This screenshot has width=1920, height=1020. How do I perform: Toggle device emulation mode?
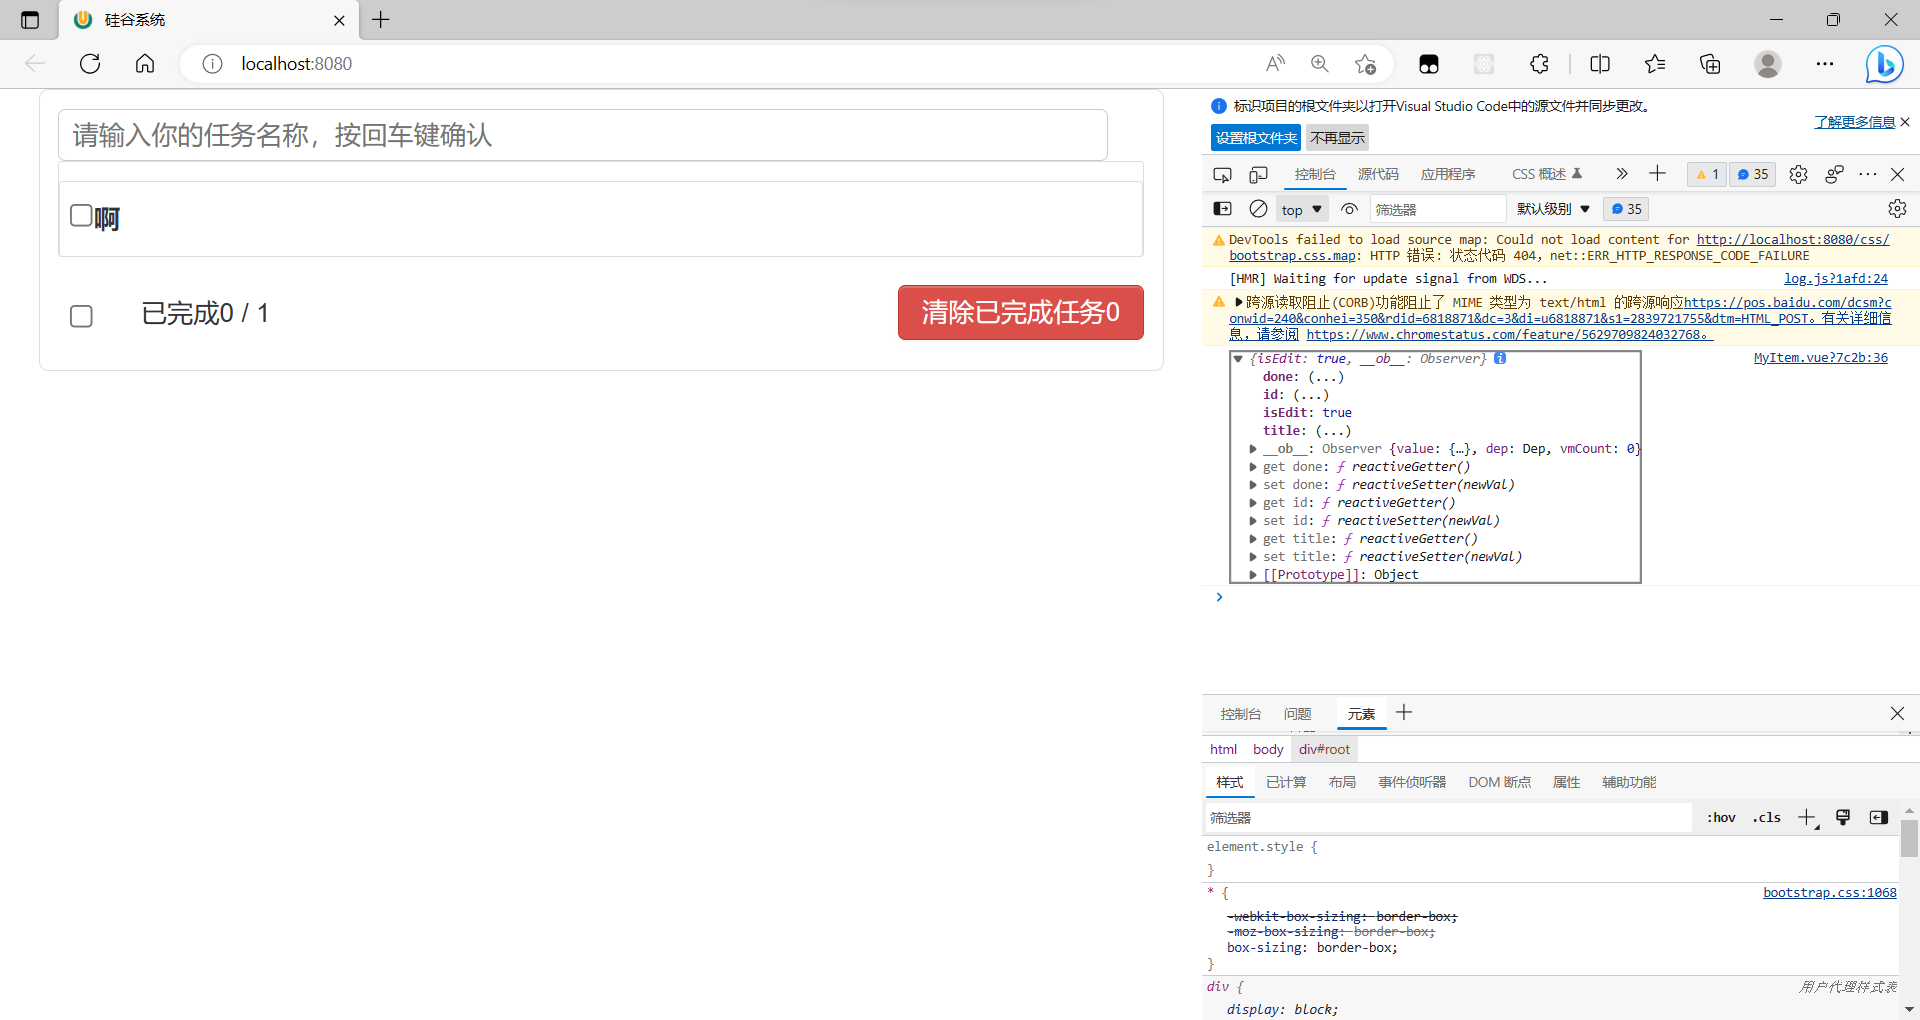(x=1257, y=174)
